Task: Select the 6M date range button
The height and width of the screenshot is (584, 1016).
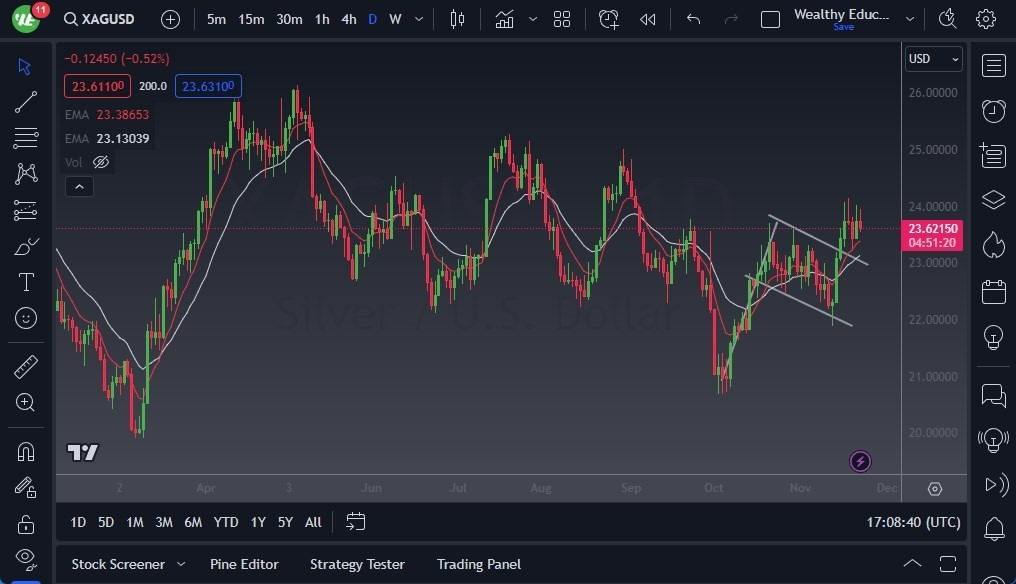Action: [x=193, y=522]
